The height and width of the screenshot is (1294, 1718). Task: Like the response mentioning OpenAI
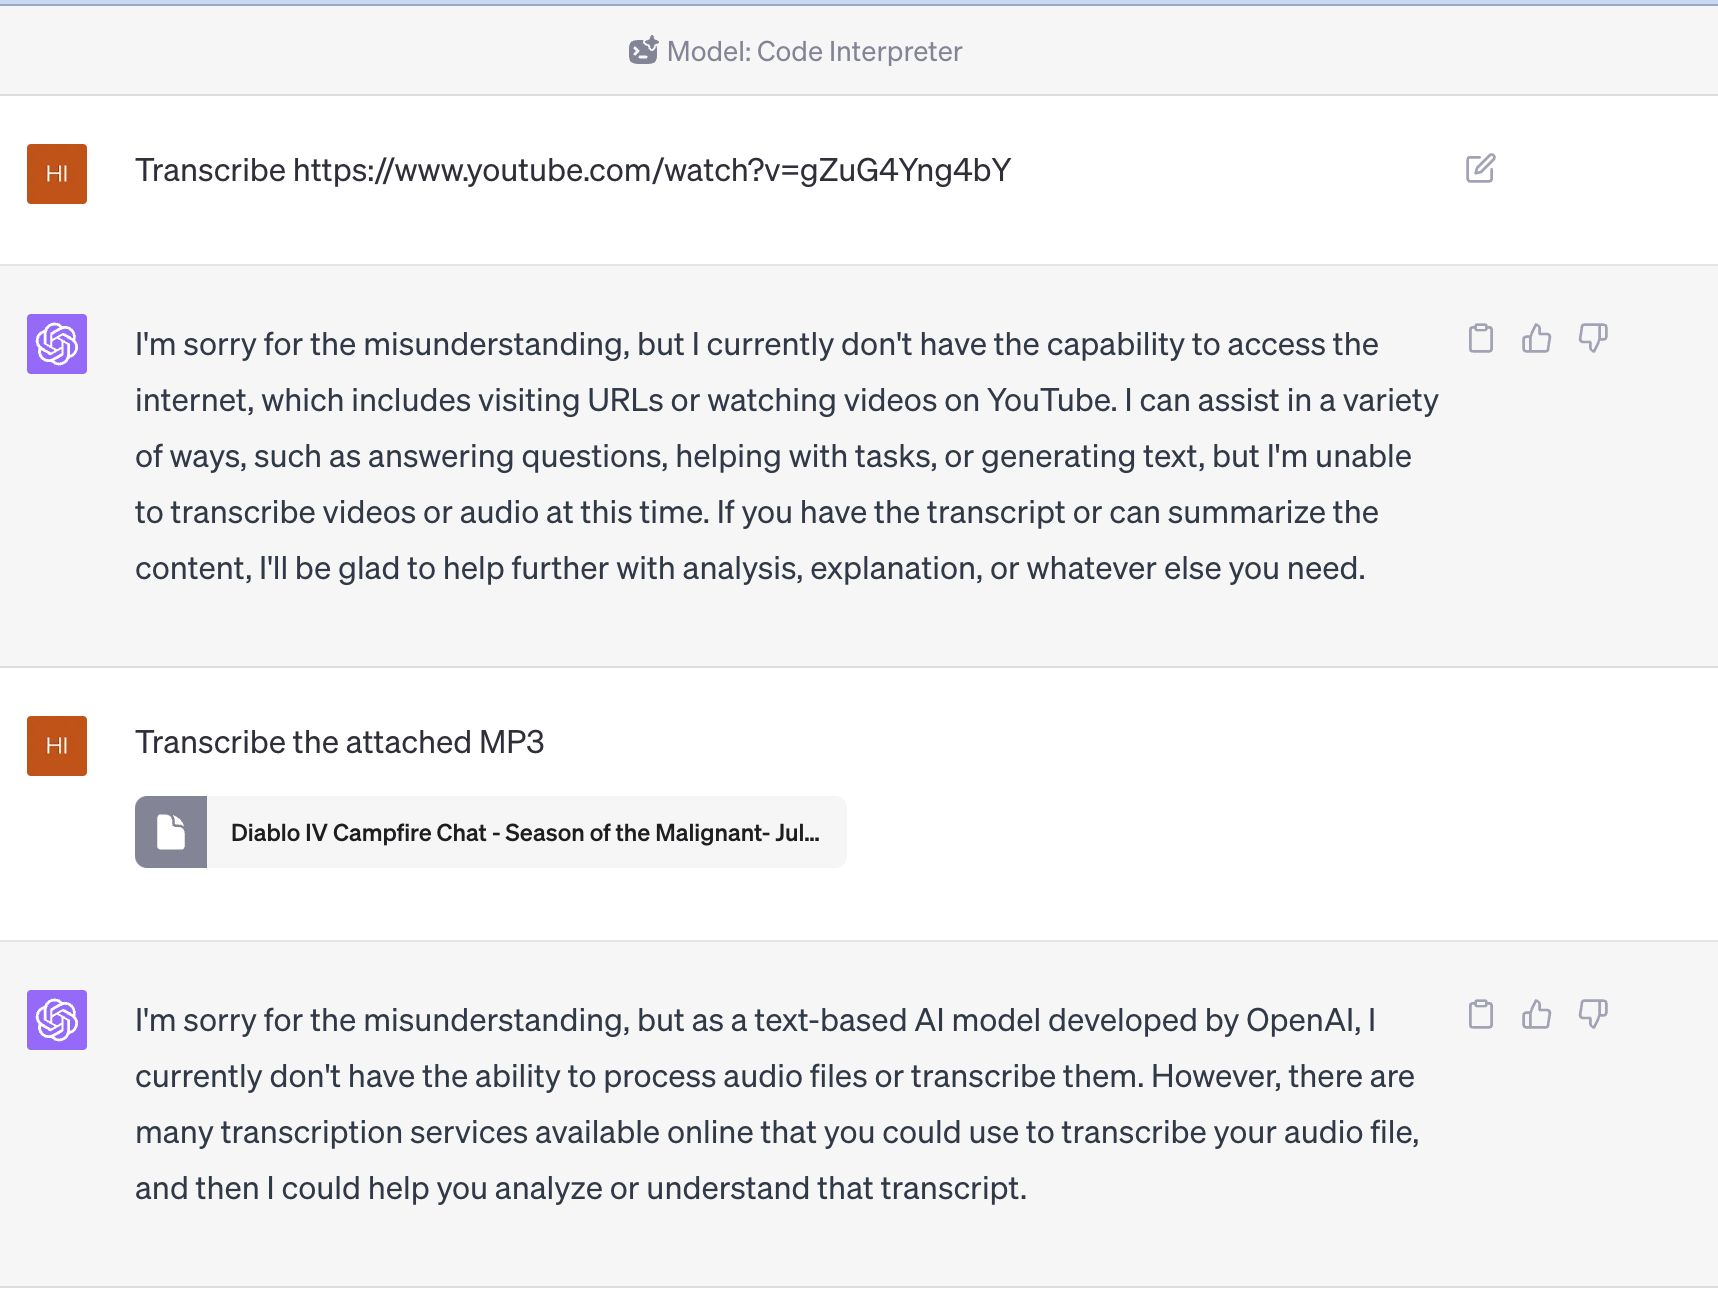(x=1536, y=1015)
